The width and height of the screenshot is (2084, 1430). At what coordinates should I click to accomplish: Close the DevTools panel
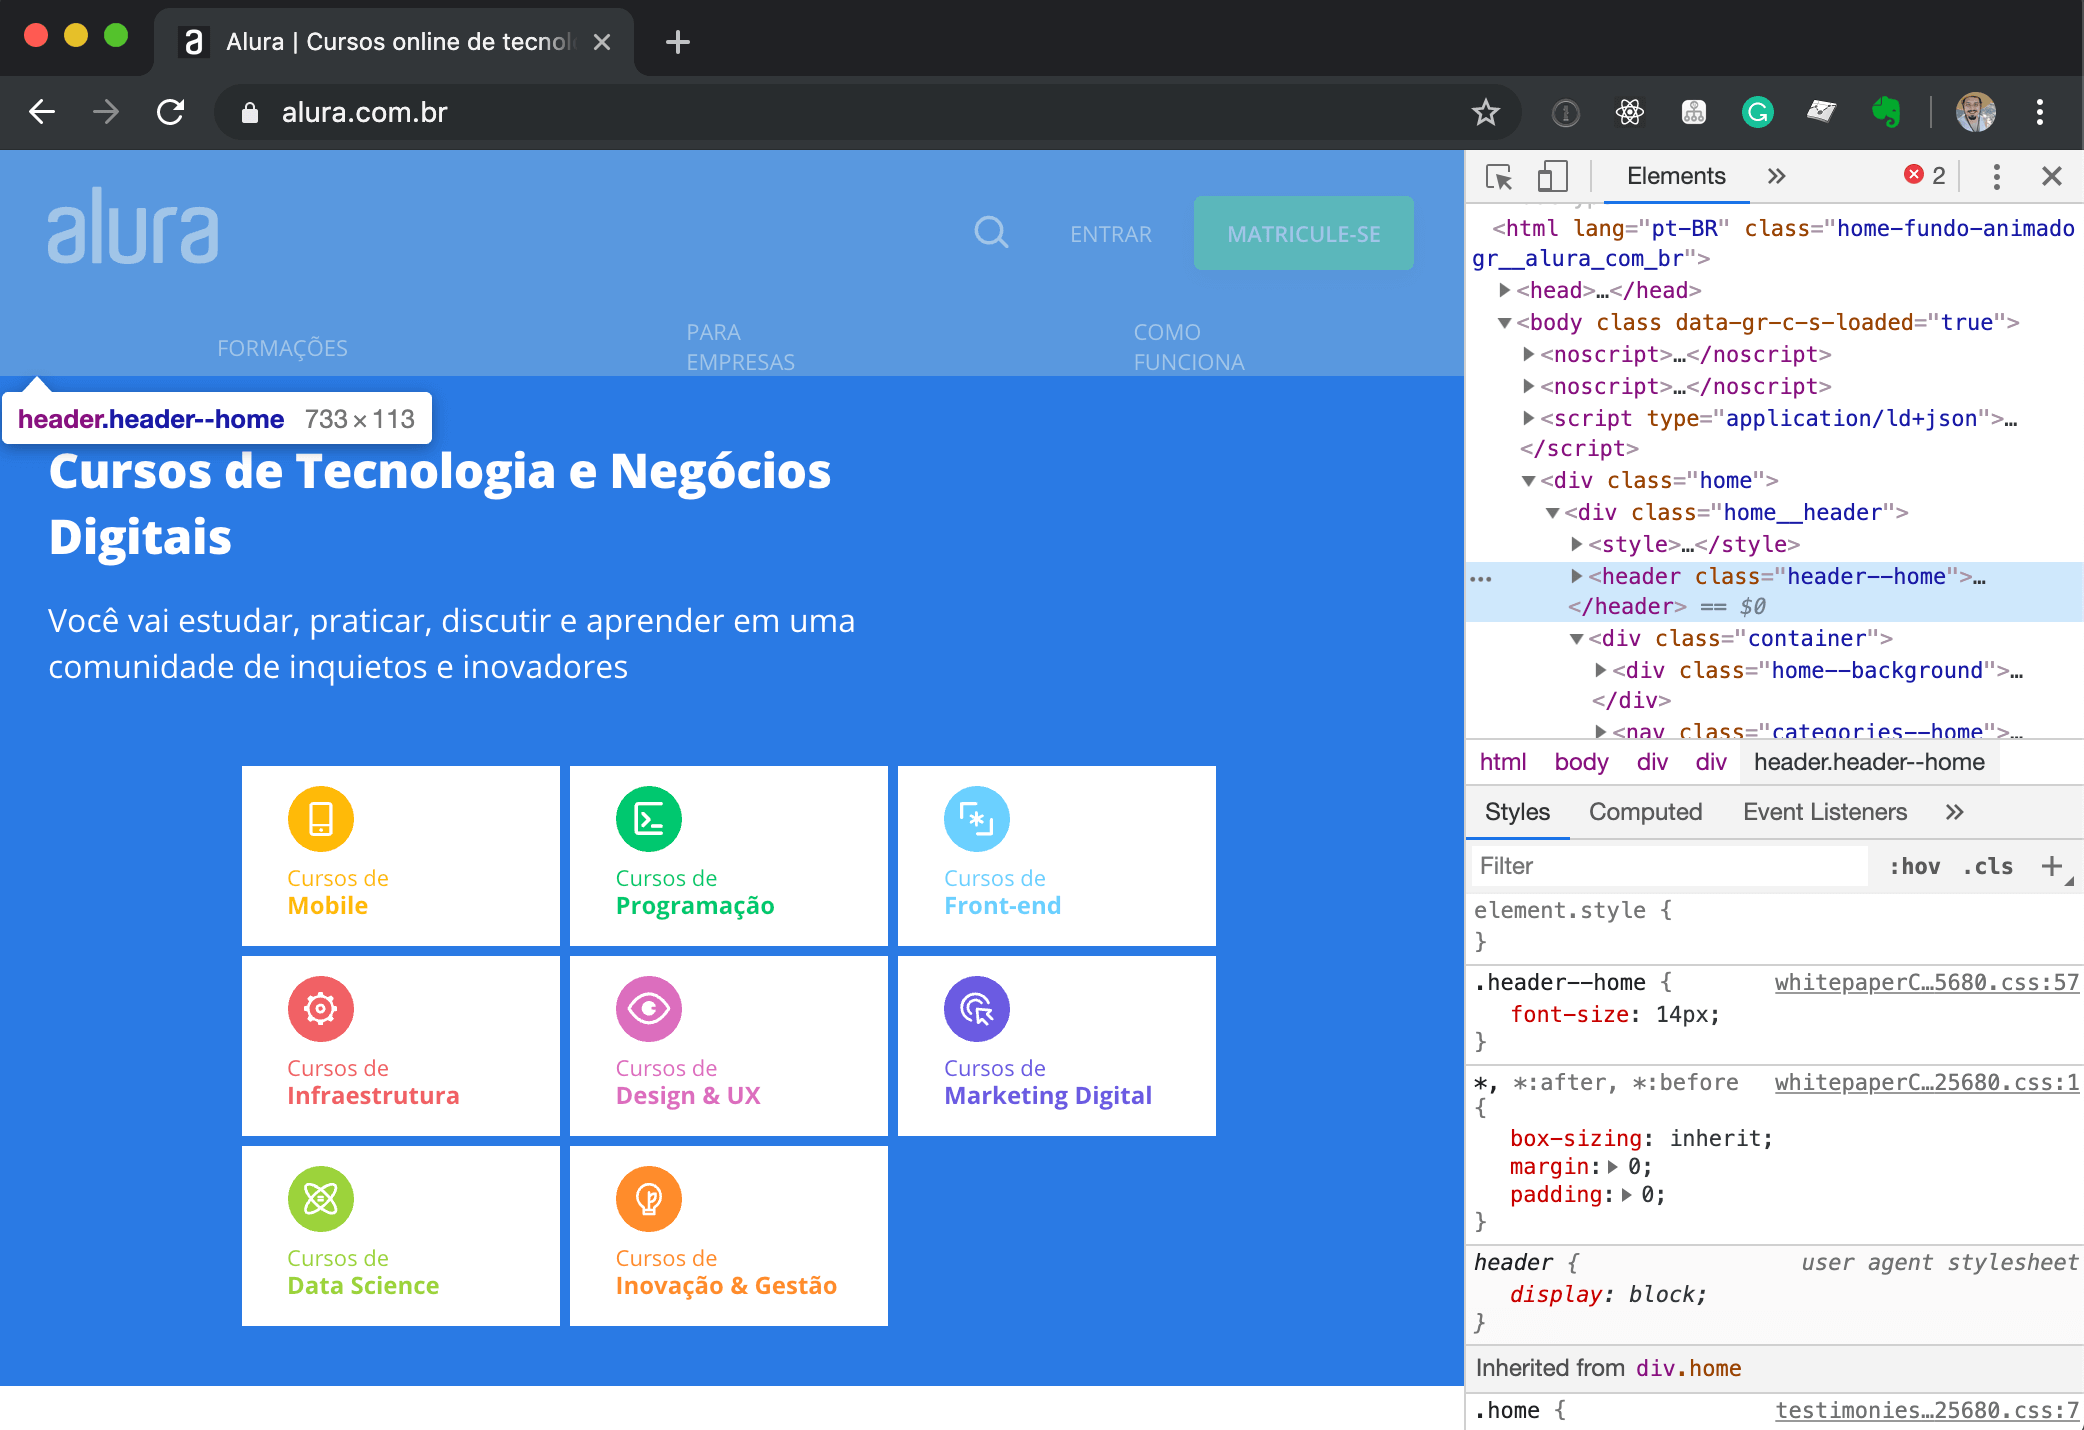[2052, 177]
